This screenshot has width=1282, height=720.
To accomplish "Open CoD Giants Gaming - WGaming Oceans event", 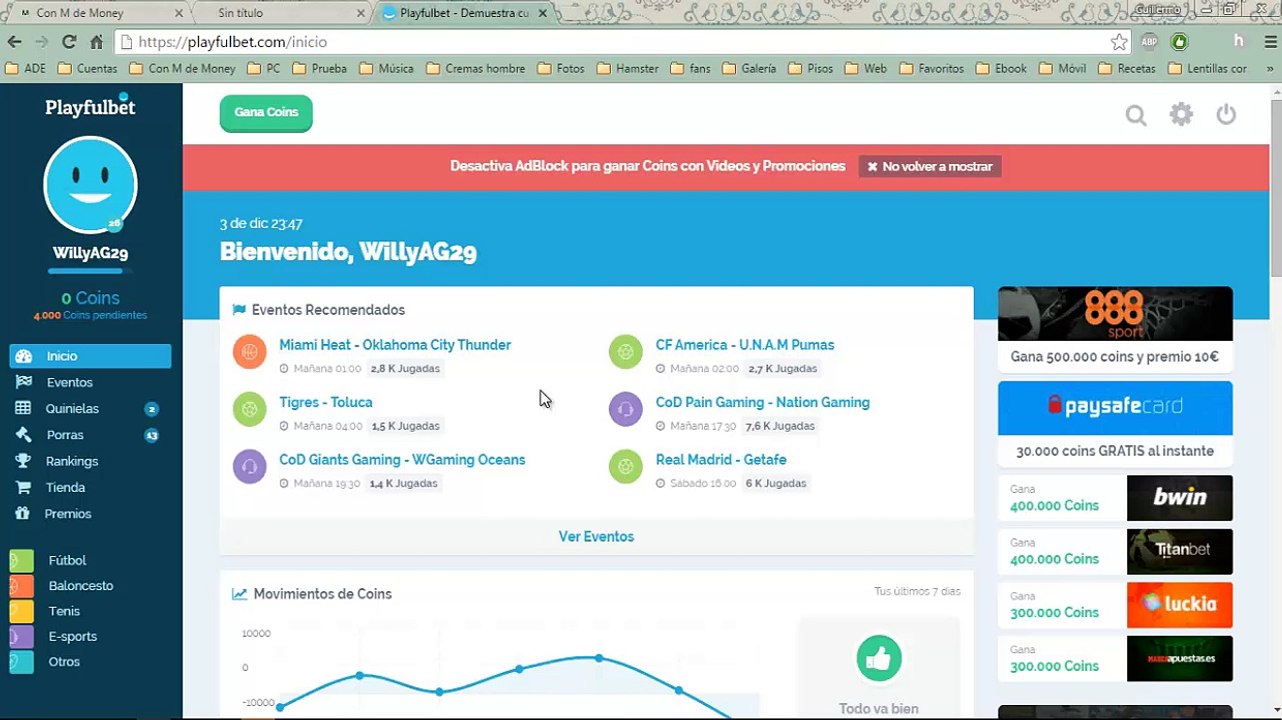I will coord(402,460).
